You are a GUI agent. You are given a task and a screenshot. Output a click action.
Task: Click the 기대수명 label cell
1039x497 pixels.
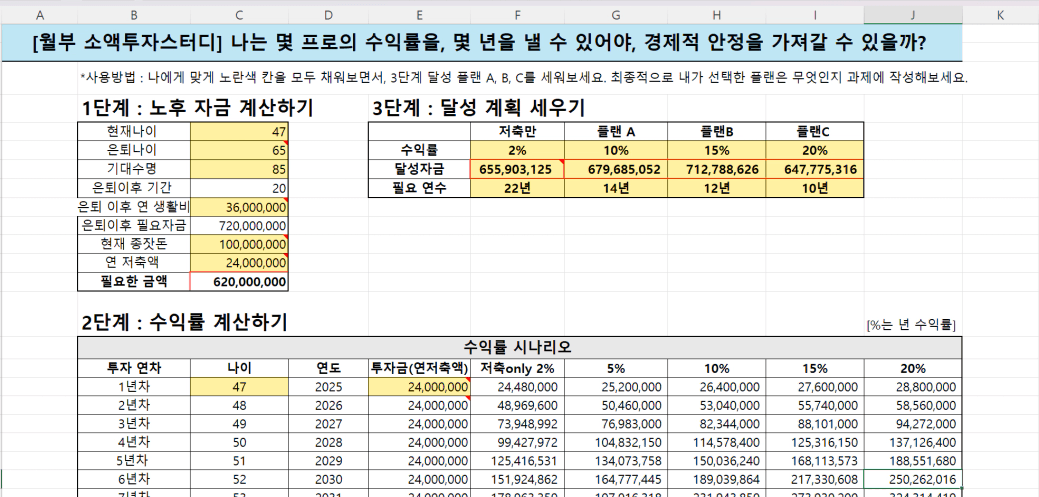pyautogui.click(x=134, y=169)
